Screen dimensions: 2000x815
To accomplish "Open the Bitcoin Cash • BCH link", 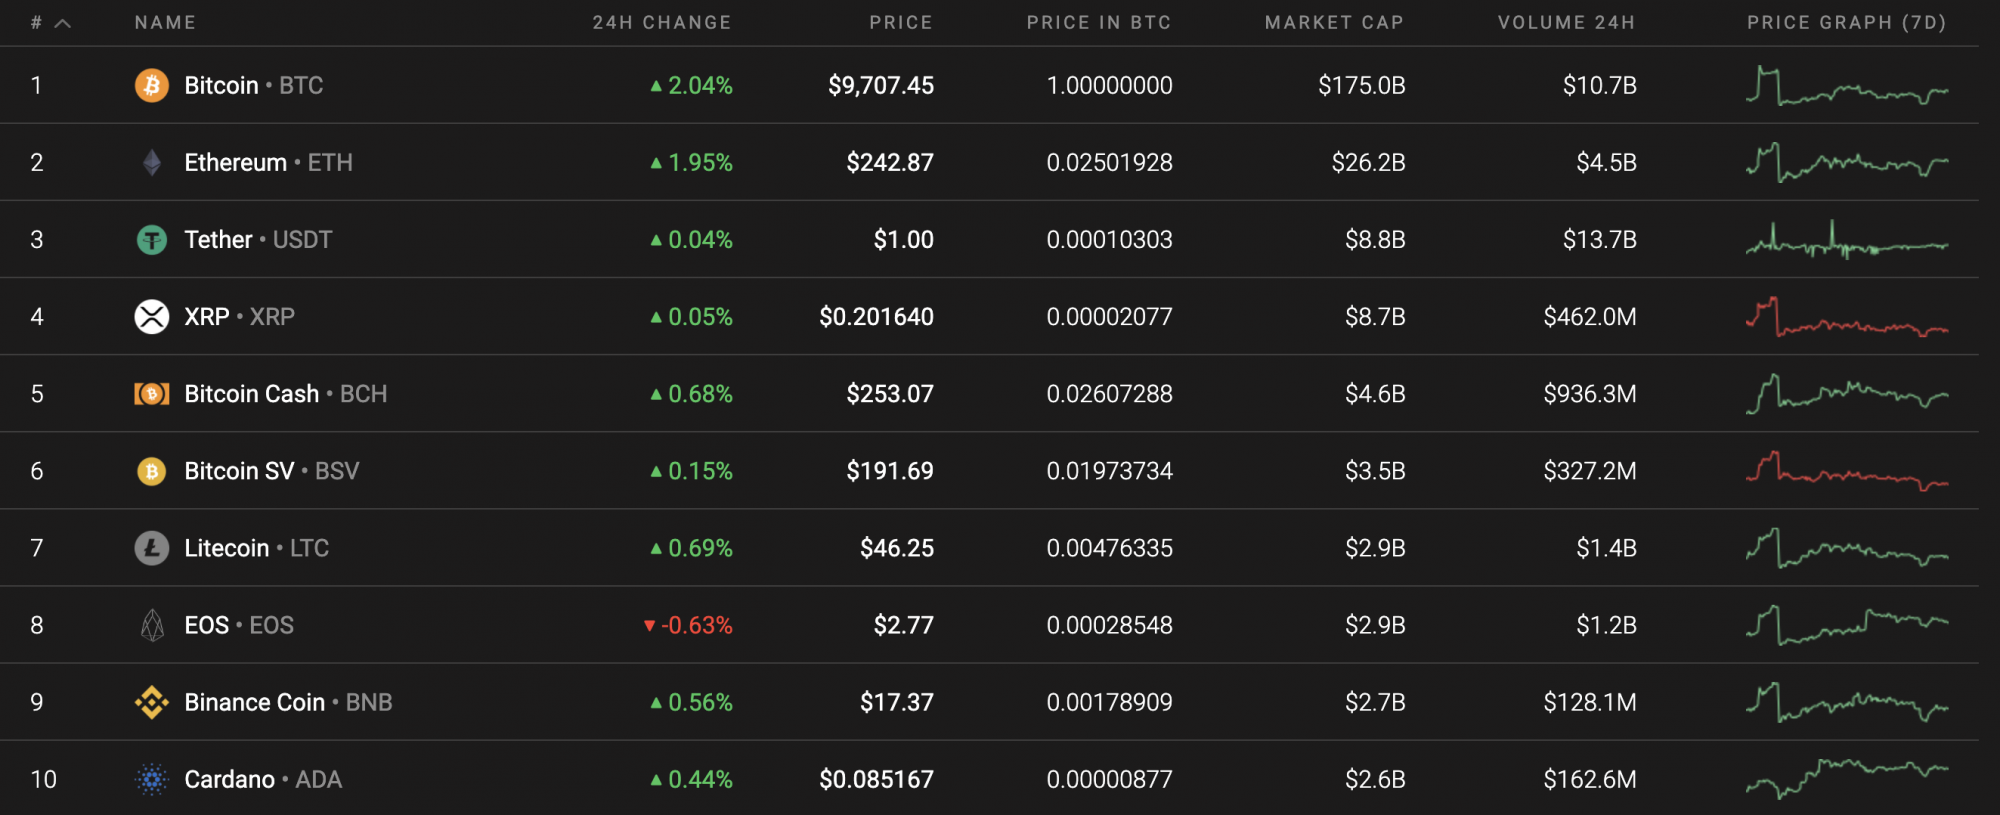I will [285, 394].
